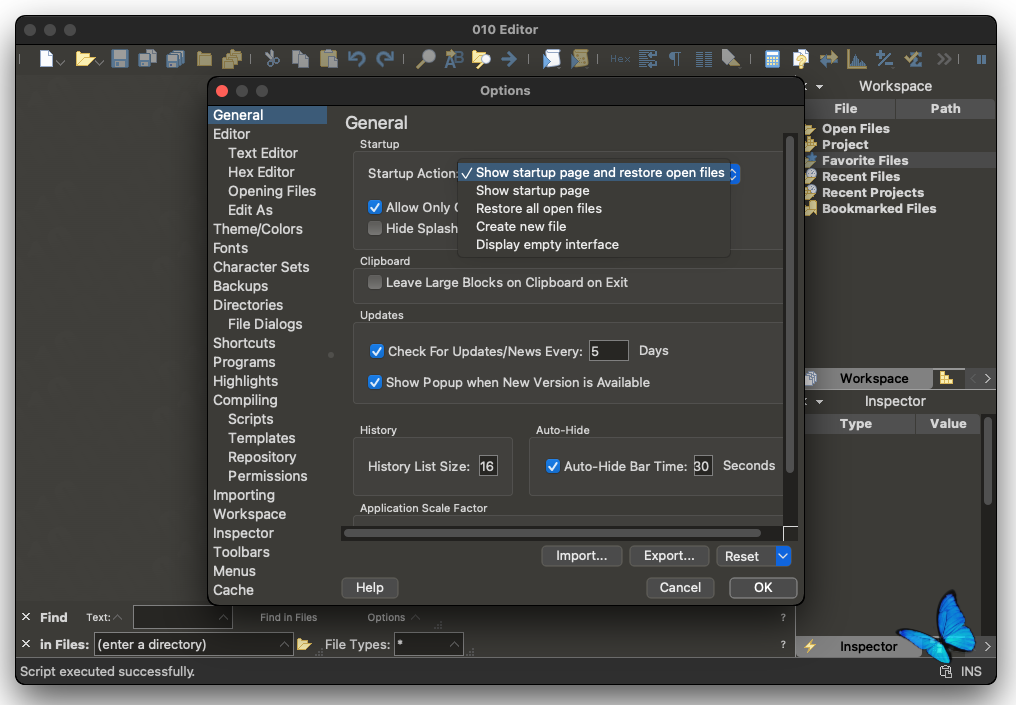Expand the toolbar overflow chevrons
This screenshot has width=1016, height=705.
[x=943, y=59]
